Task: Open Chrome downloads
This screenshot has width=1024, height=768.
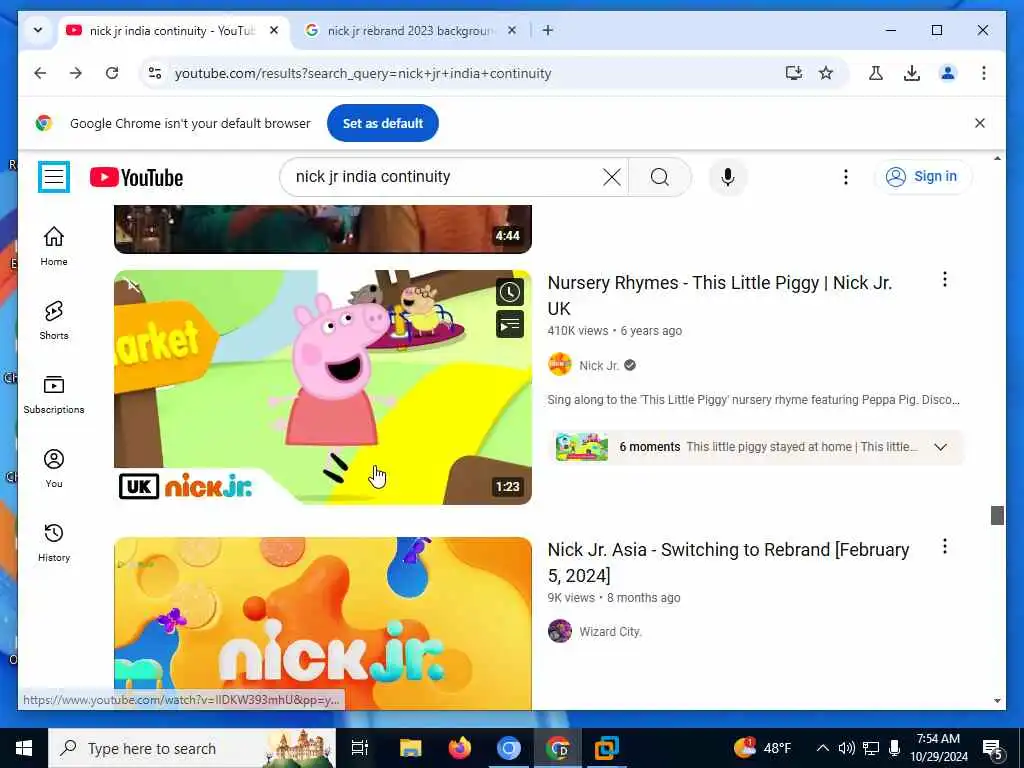Action: click(912, 73)
